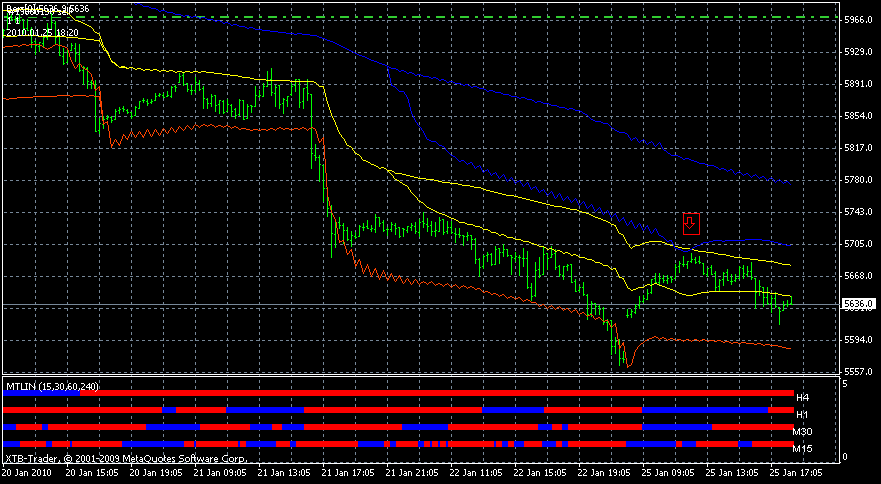
Task: Click the 5668.0 price axis label
Action: [x=858, y=276]
